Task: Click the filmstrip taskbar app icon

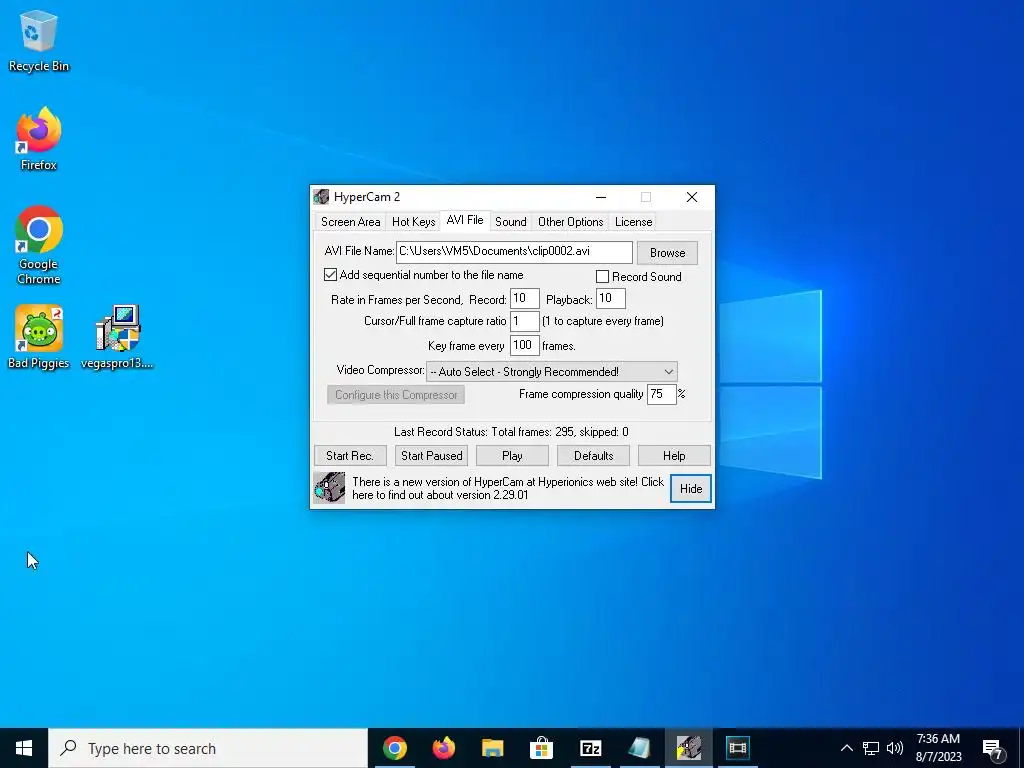Action: [x=737, y=748]
